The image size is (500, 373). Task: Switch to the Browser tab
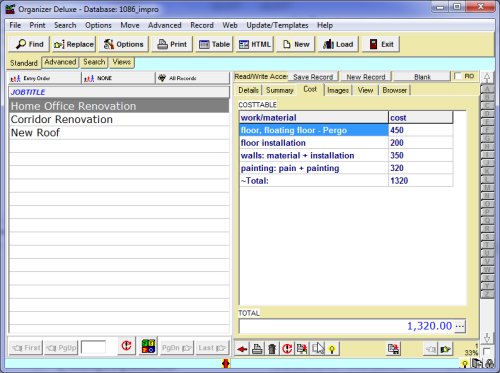coord(394,90)
